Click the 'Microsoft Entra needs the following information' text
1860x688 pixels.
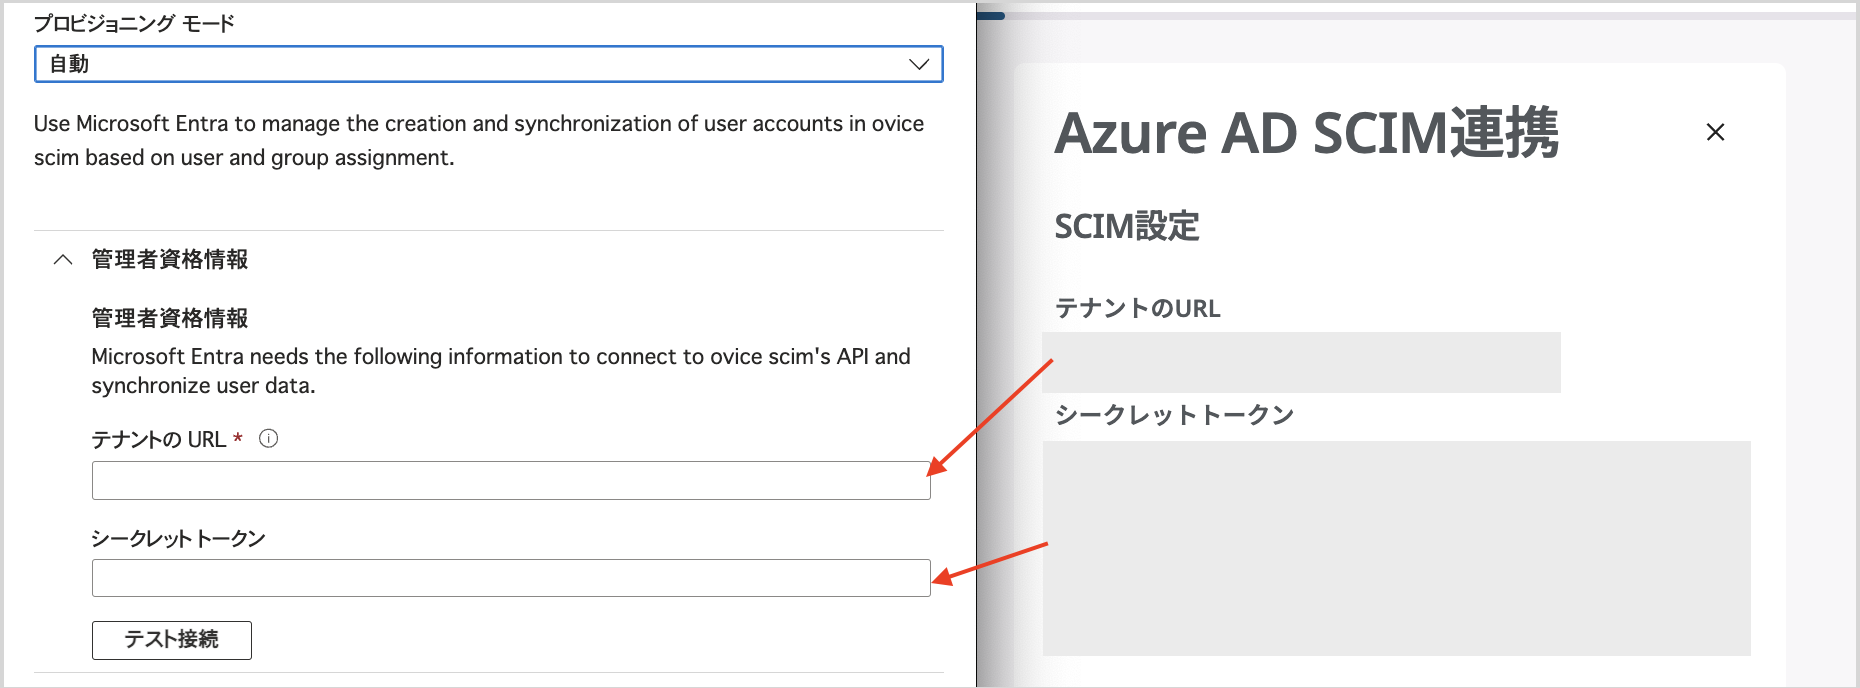coord(501,371)
